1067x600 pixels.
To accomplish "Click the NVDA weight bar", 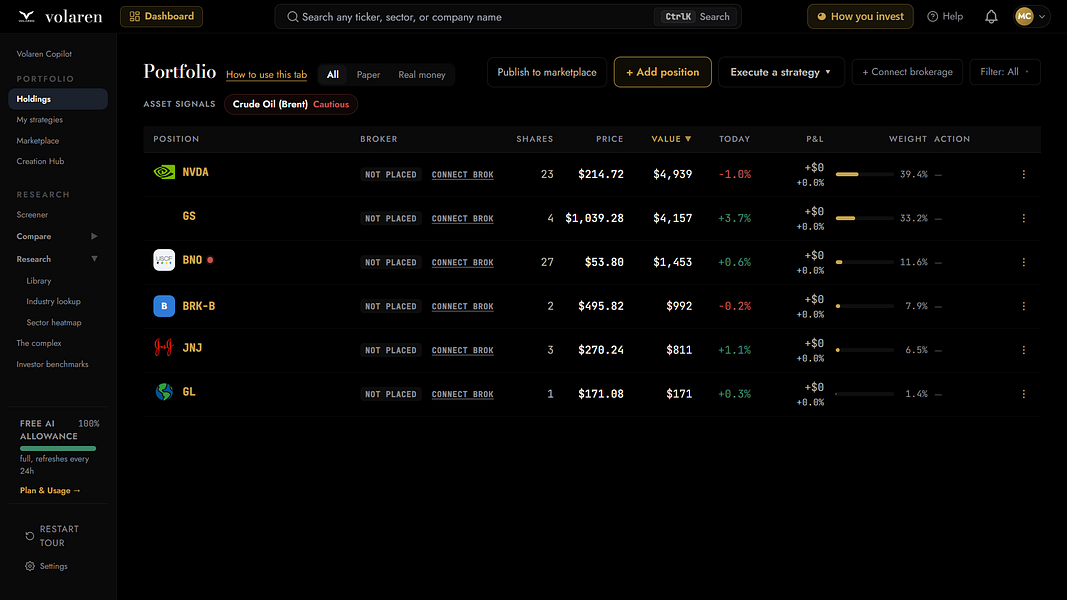I will click(x=864, y=175).
